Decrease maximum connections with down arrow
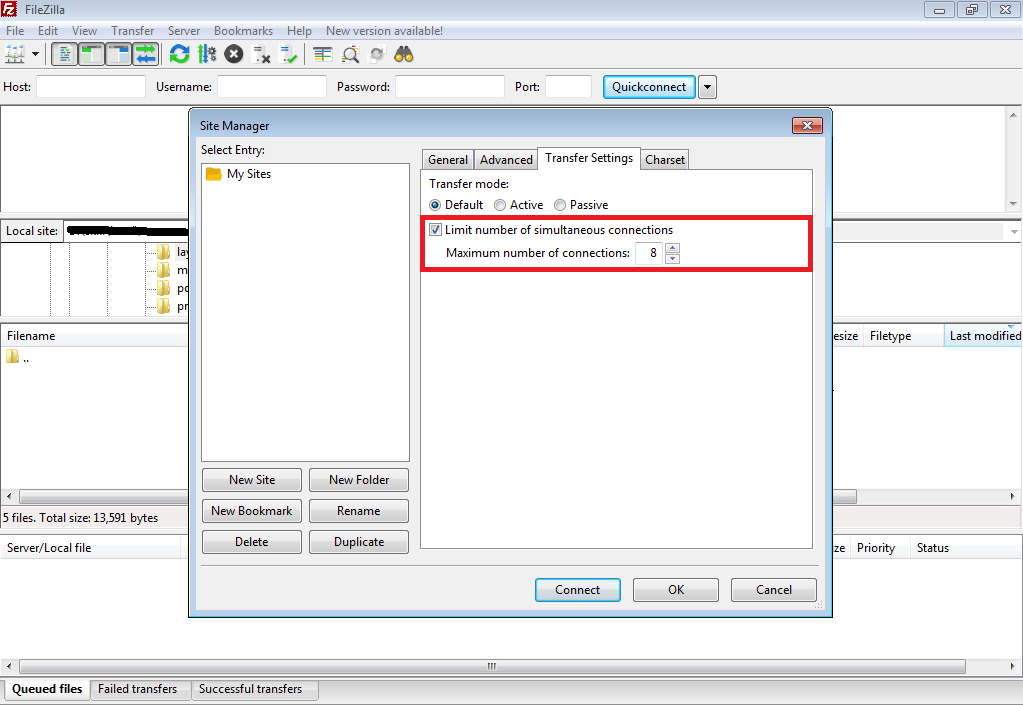Screen dimensions: 1023x705 click(x=673, y=259)
